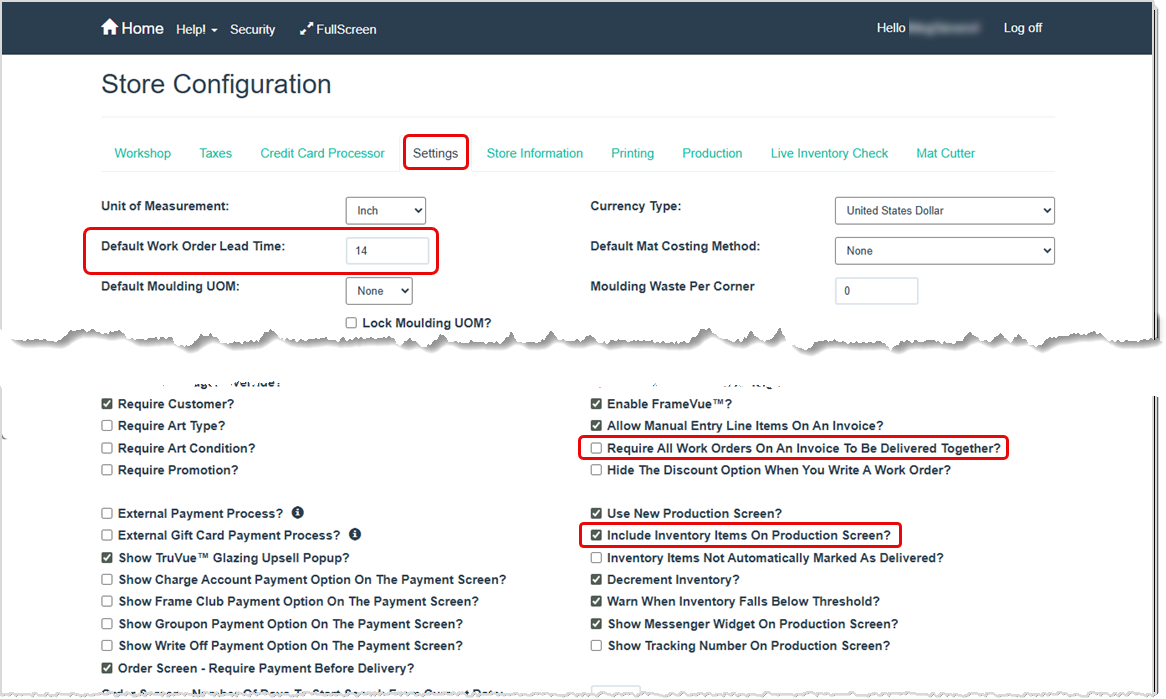
Task: Click the Default Work Order Lead Time field
Action: [x=388, y=250]
